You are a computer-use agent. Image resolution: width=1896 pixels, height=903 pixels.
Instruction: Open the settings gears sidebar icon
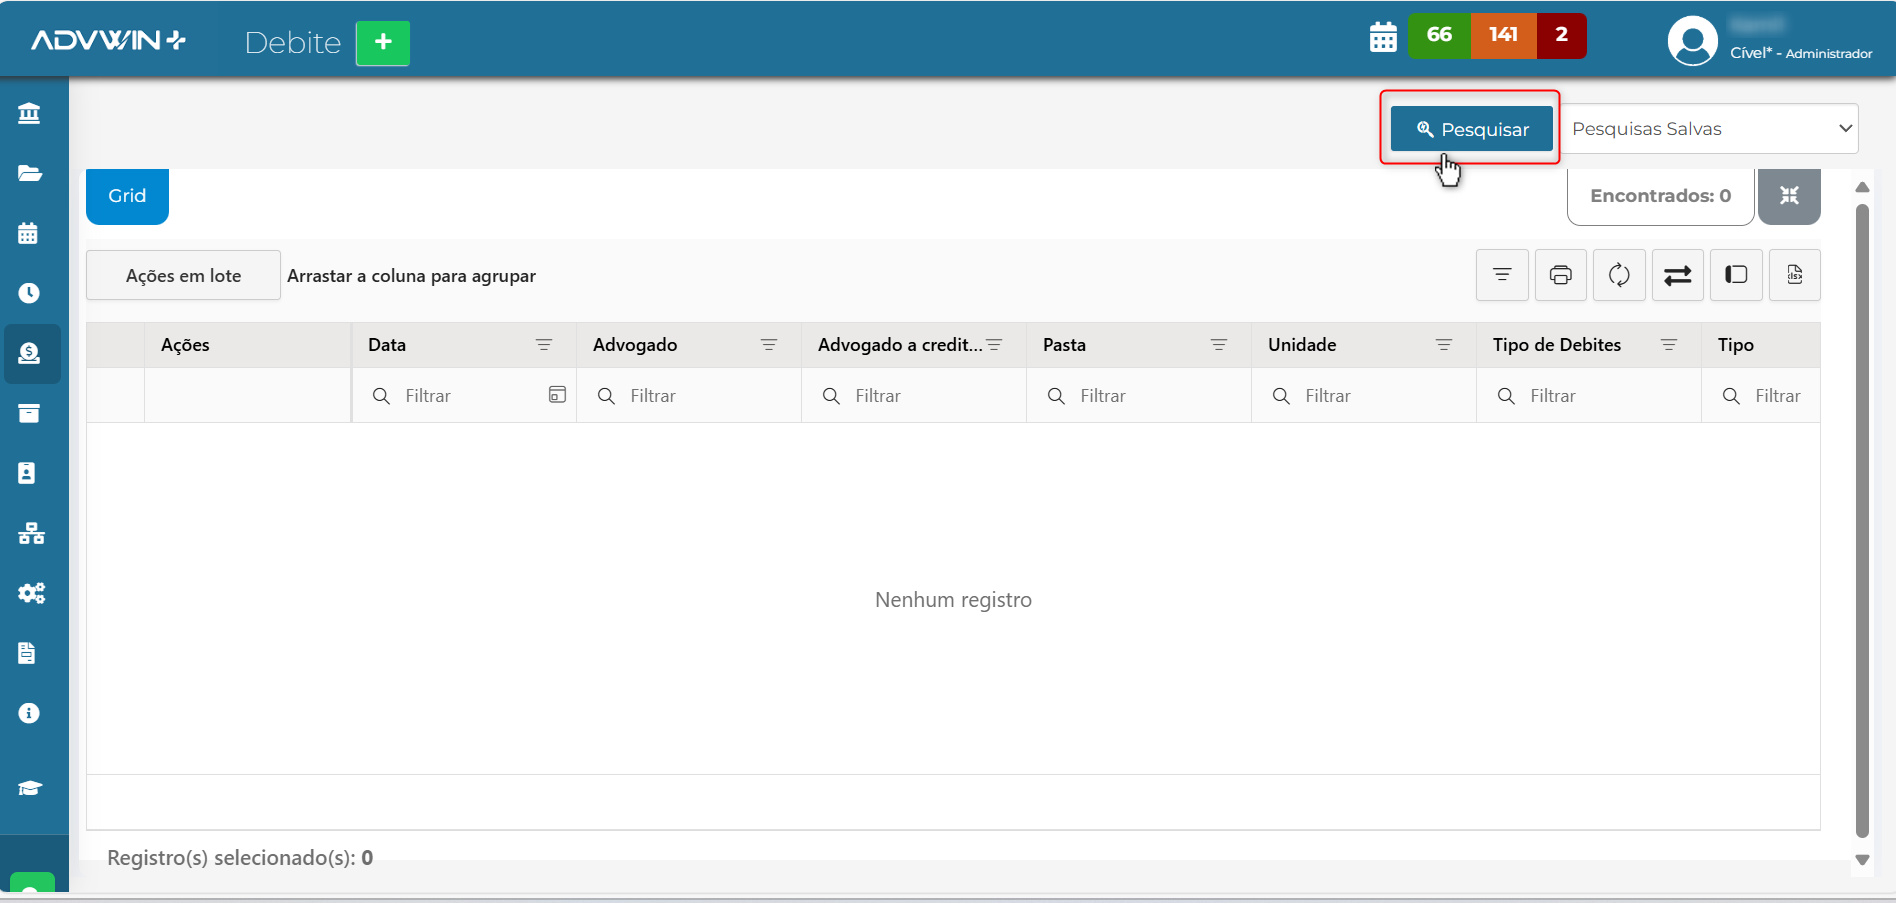pyautogui.click(x=31, y=593)
